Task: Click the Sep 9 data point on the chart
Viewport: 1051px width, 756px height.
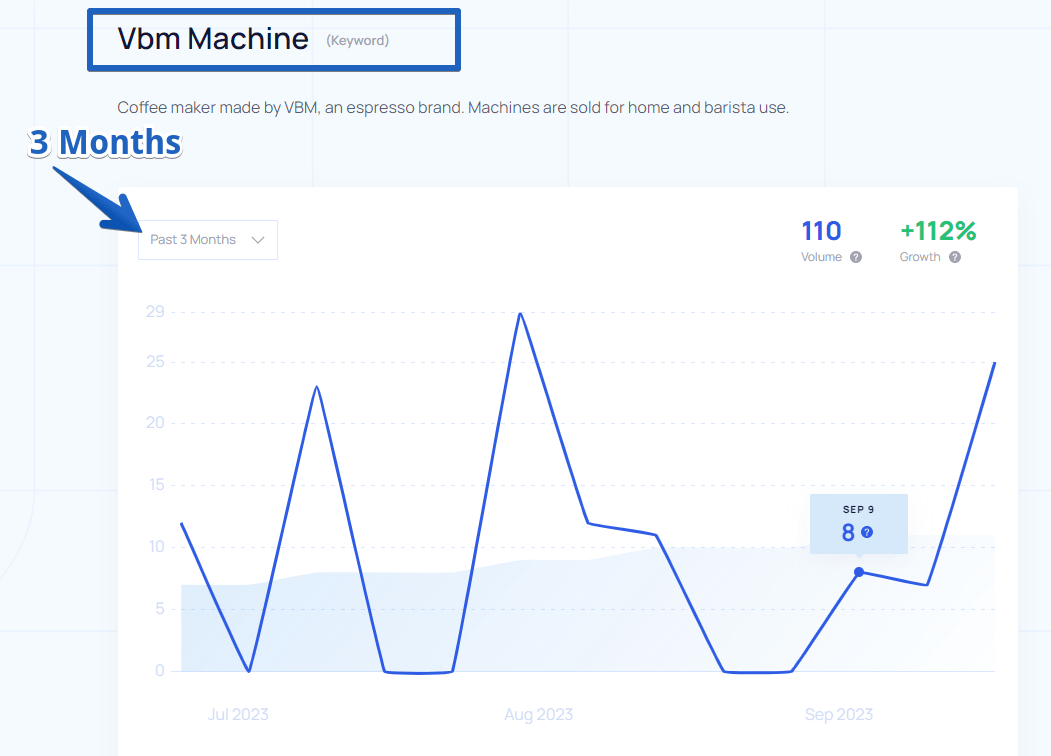Action: [859, 572]
